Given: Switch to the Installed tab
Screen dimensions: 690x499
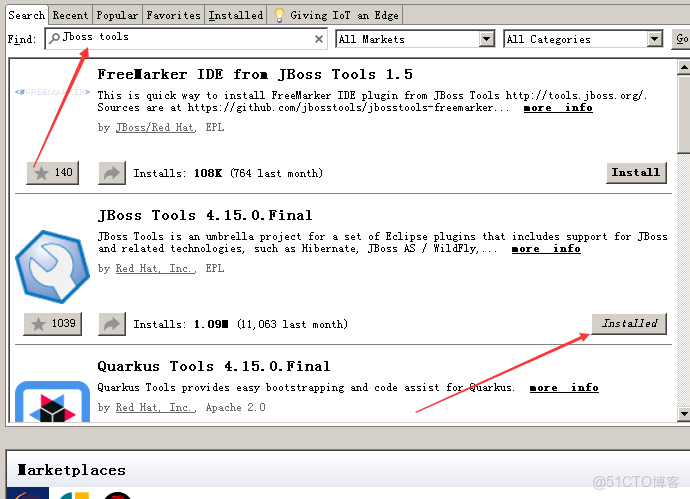Looking at the screenshot, I should (x=236, y=15).
